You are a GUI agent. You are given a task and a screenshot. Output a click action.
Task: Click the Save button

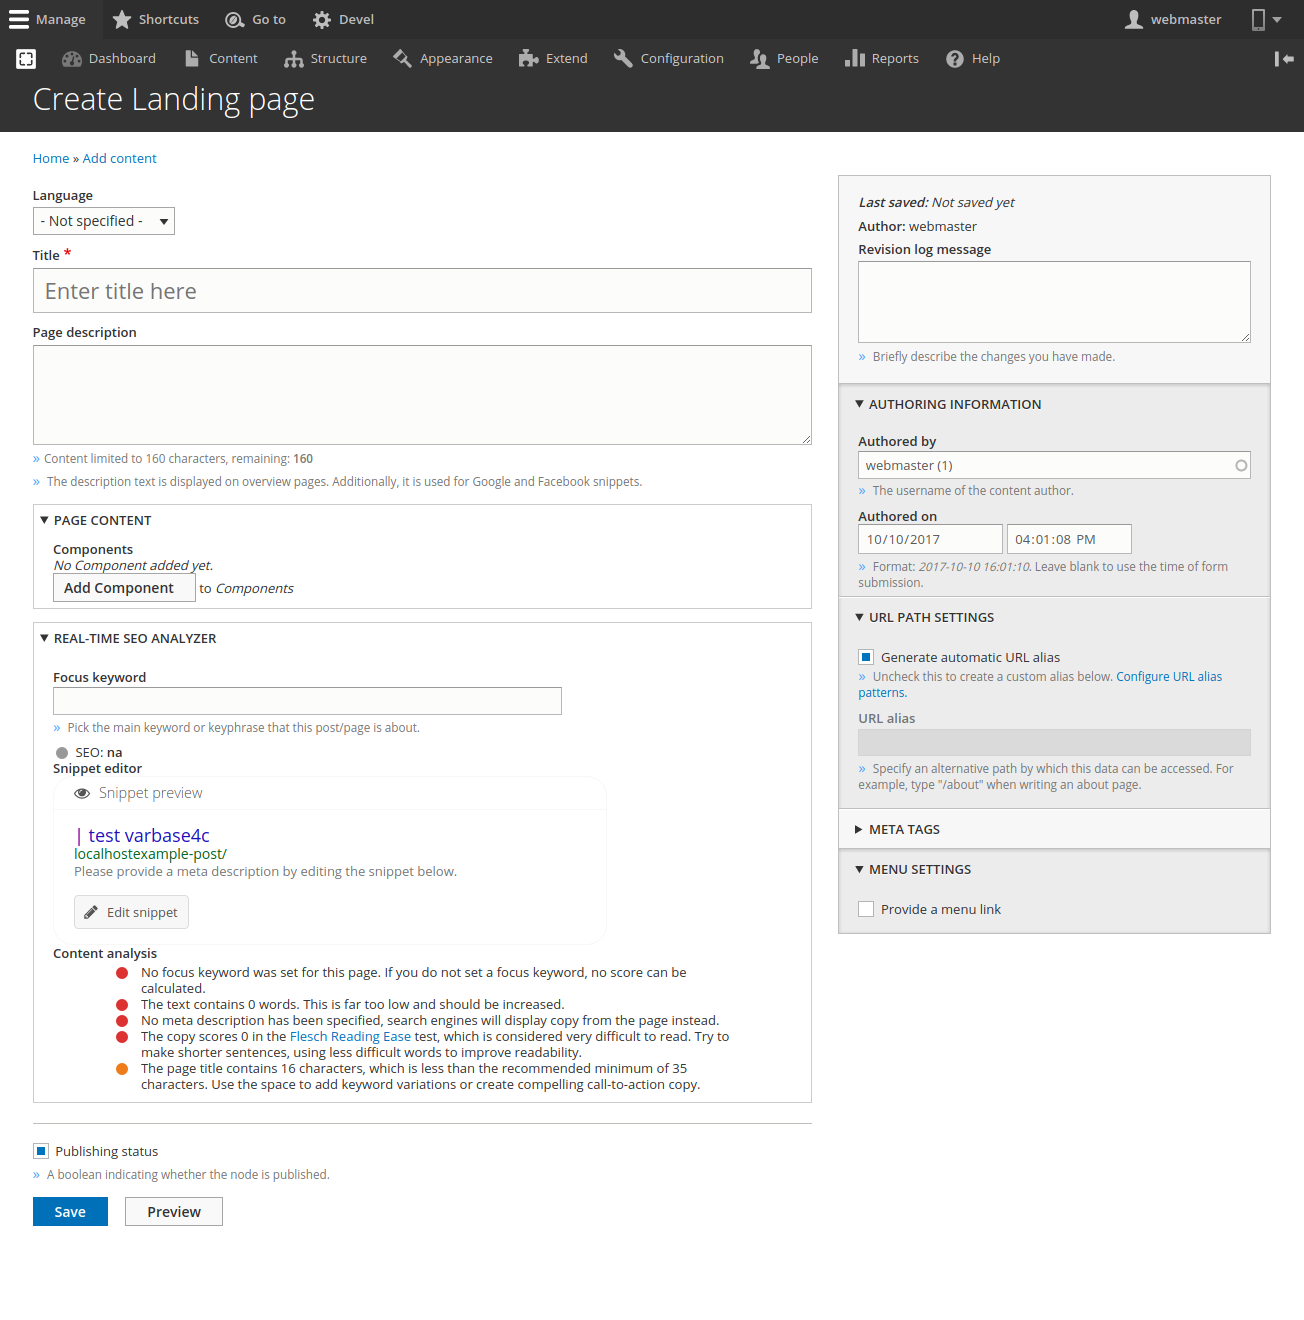(x=70, y=1211)
